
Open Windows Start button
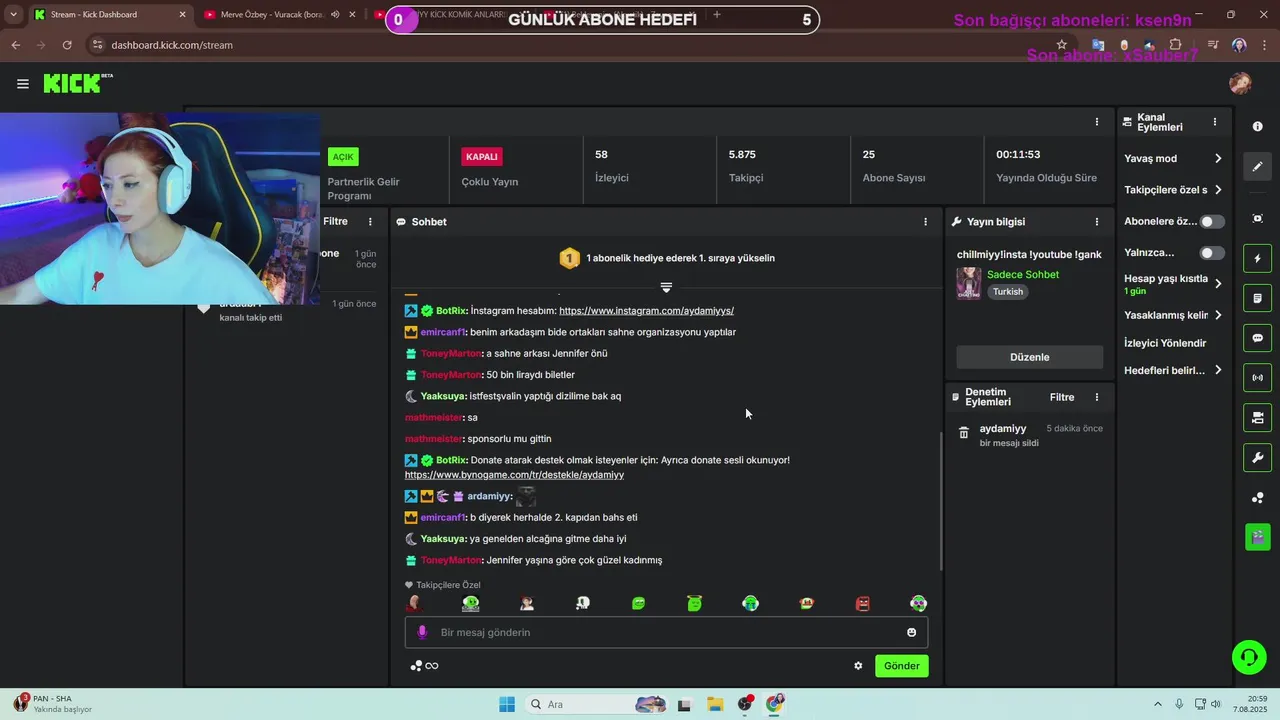coord(506,704)
